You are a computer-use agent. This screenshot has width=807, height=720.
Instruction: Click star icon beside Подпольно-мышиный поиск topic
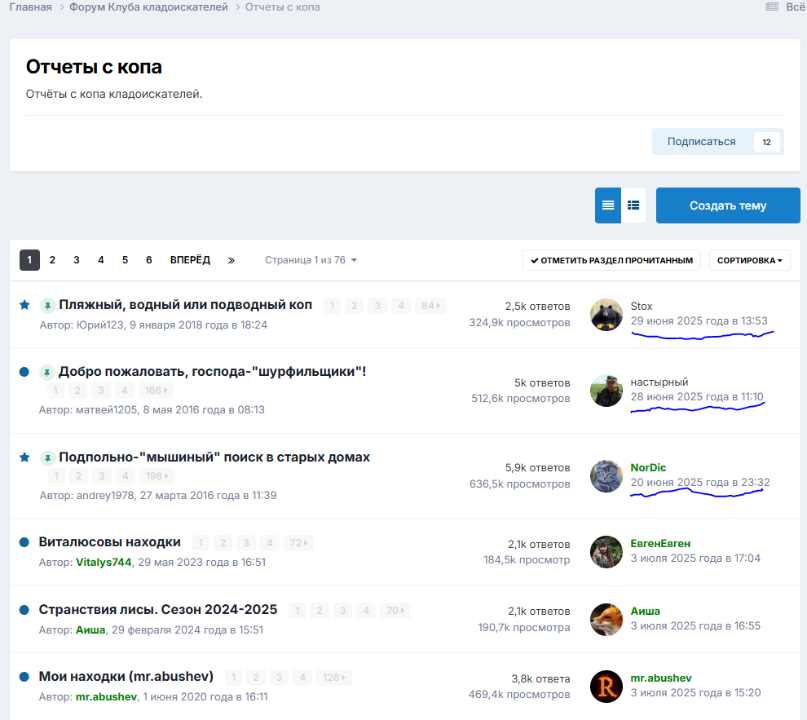coord(24,457)
